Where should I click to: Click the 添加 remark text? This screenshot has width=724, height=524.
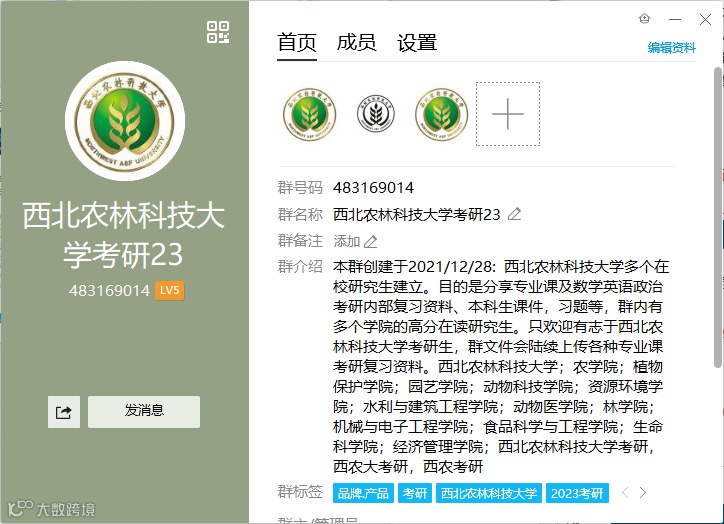[x=347, y=241]
